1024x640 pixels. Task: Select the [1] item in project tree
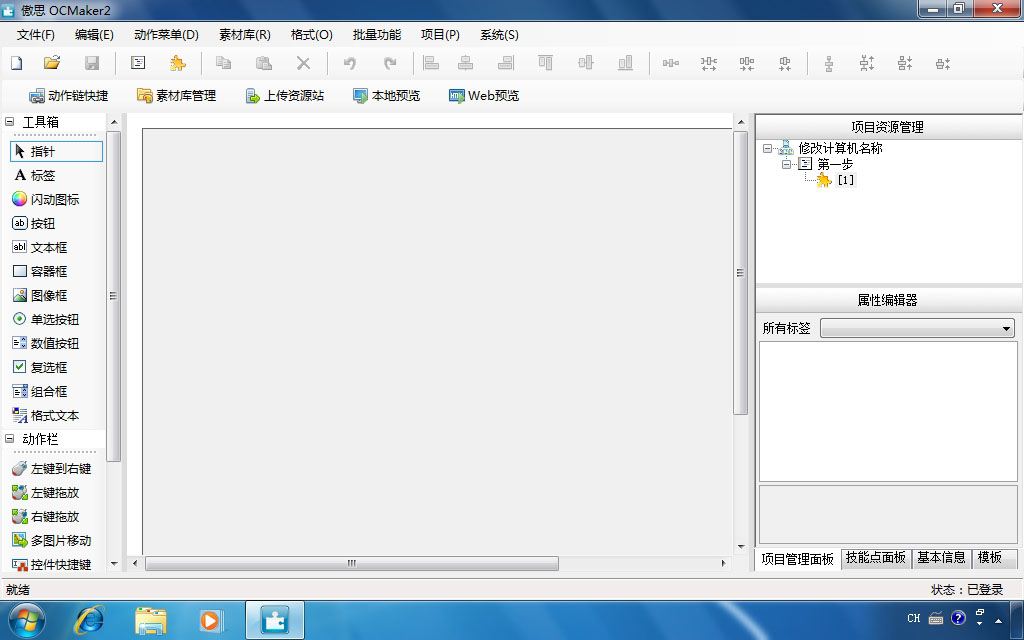[x=846, y=180]
